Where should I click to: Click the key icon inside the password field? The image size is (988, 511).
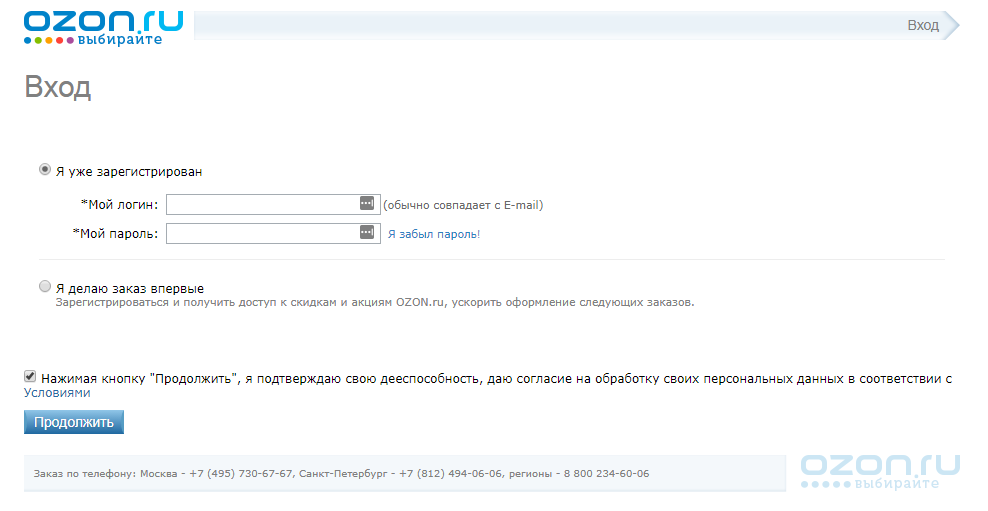coord(366,232)
